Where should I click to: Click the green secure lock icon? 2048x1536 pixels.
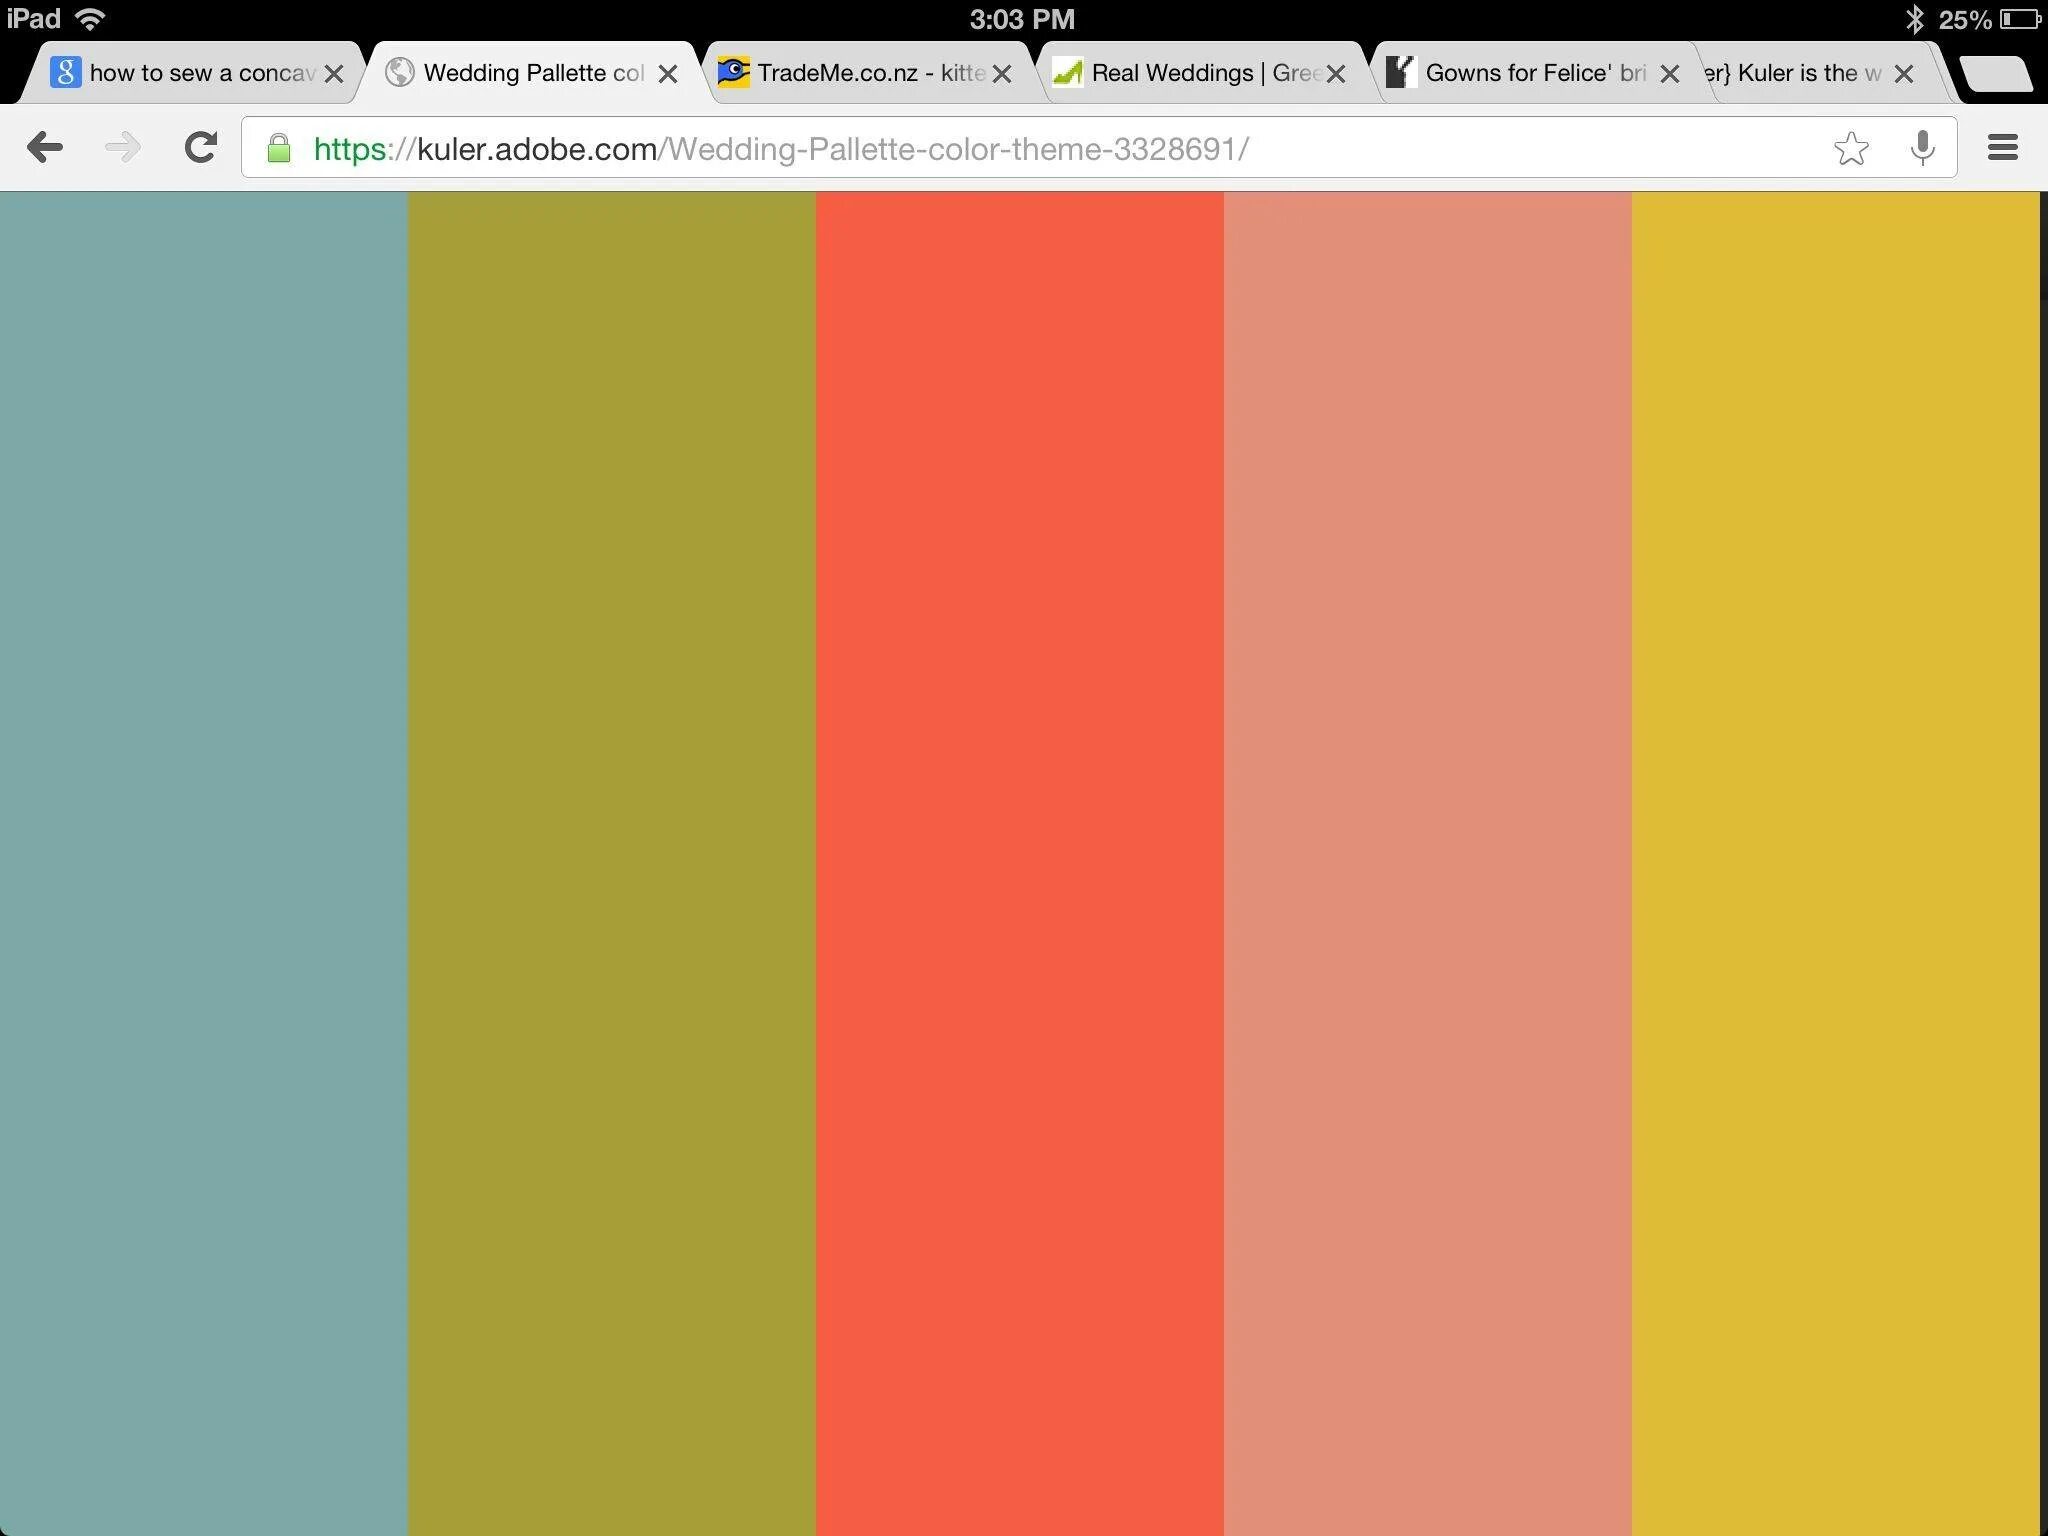pyautogui.click(x=279, y=149)
